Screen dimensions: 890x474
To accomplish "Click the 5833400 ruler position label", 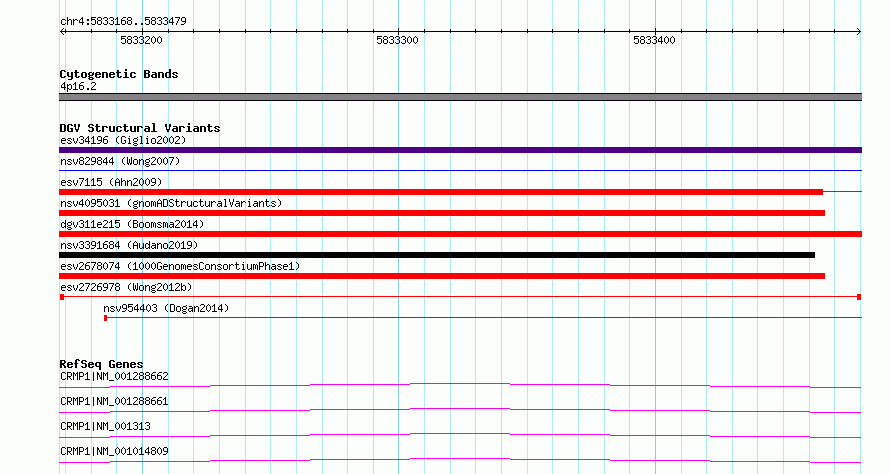I will coord(654,40).
